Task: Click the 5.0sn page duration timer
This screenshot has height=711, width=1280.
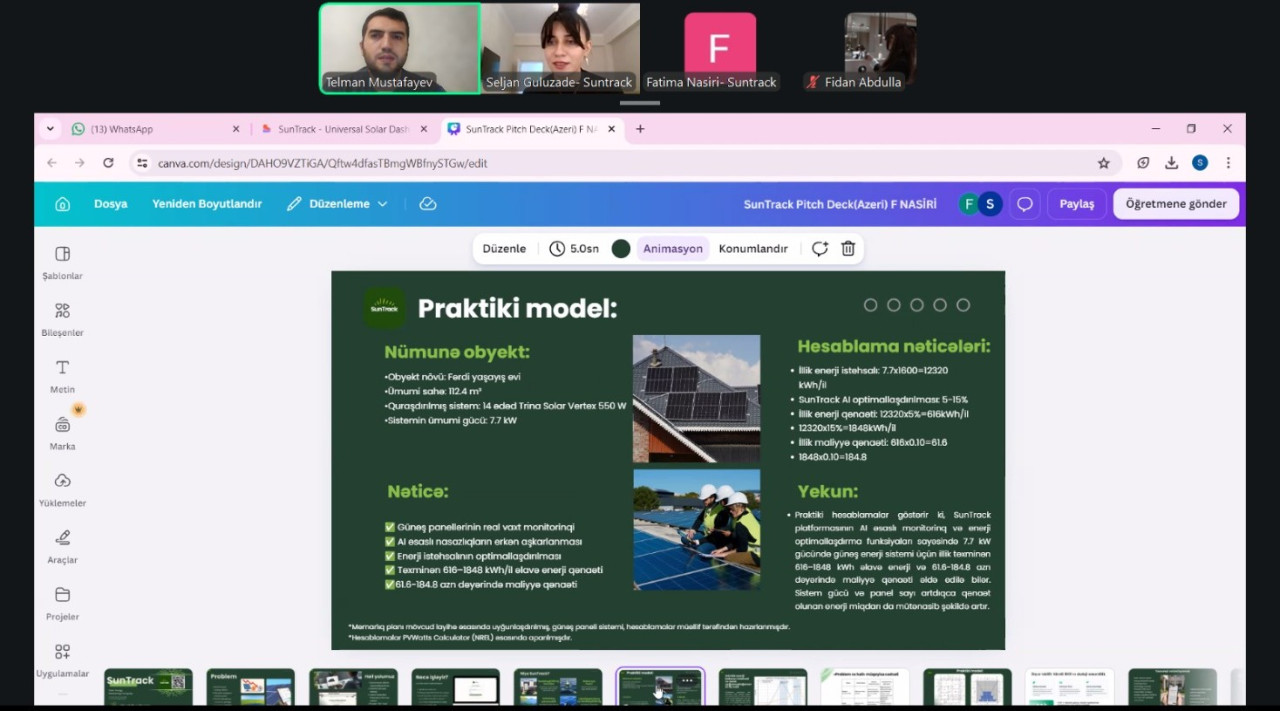Action: tap(574, 249)
